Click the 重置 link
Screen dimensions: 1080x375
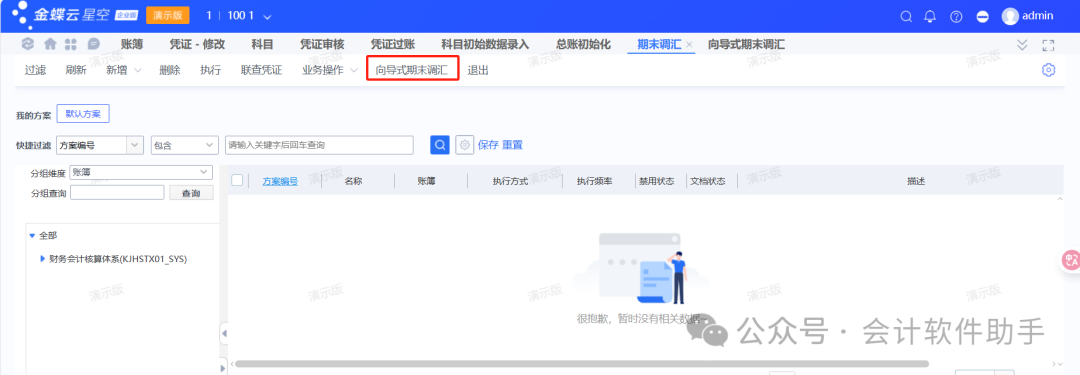point(512,145)
